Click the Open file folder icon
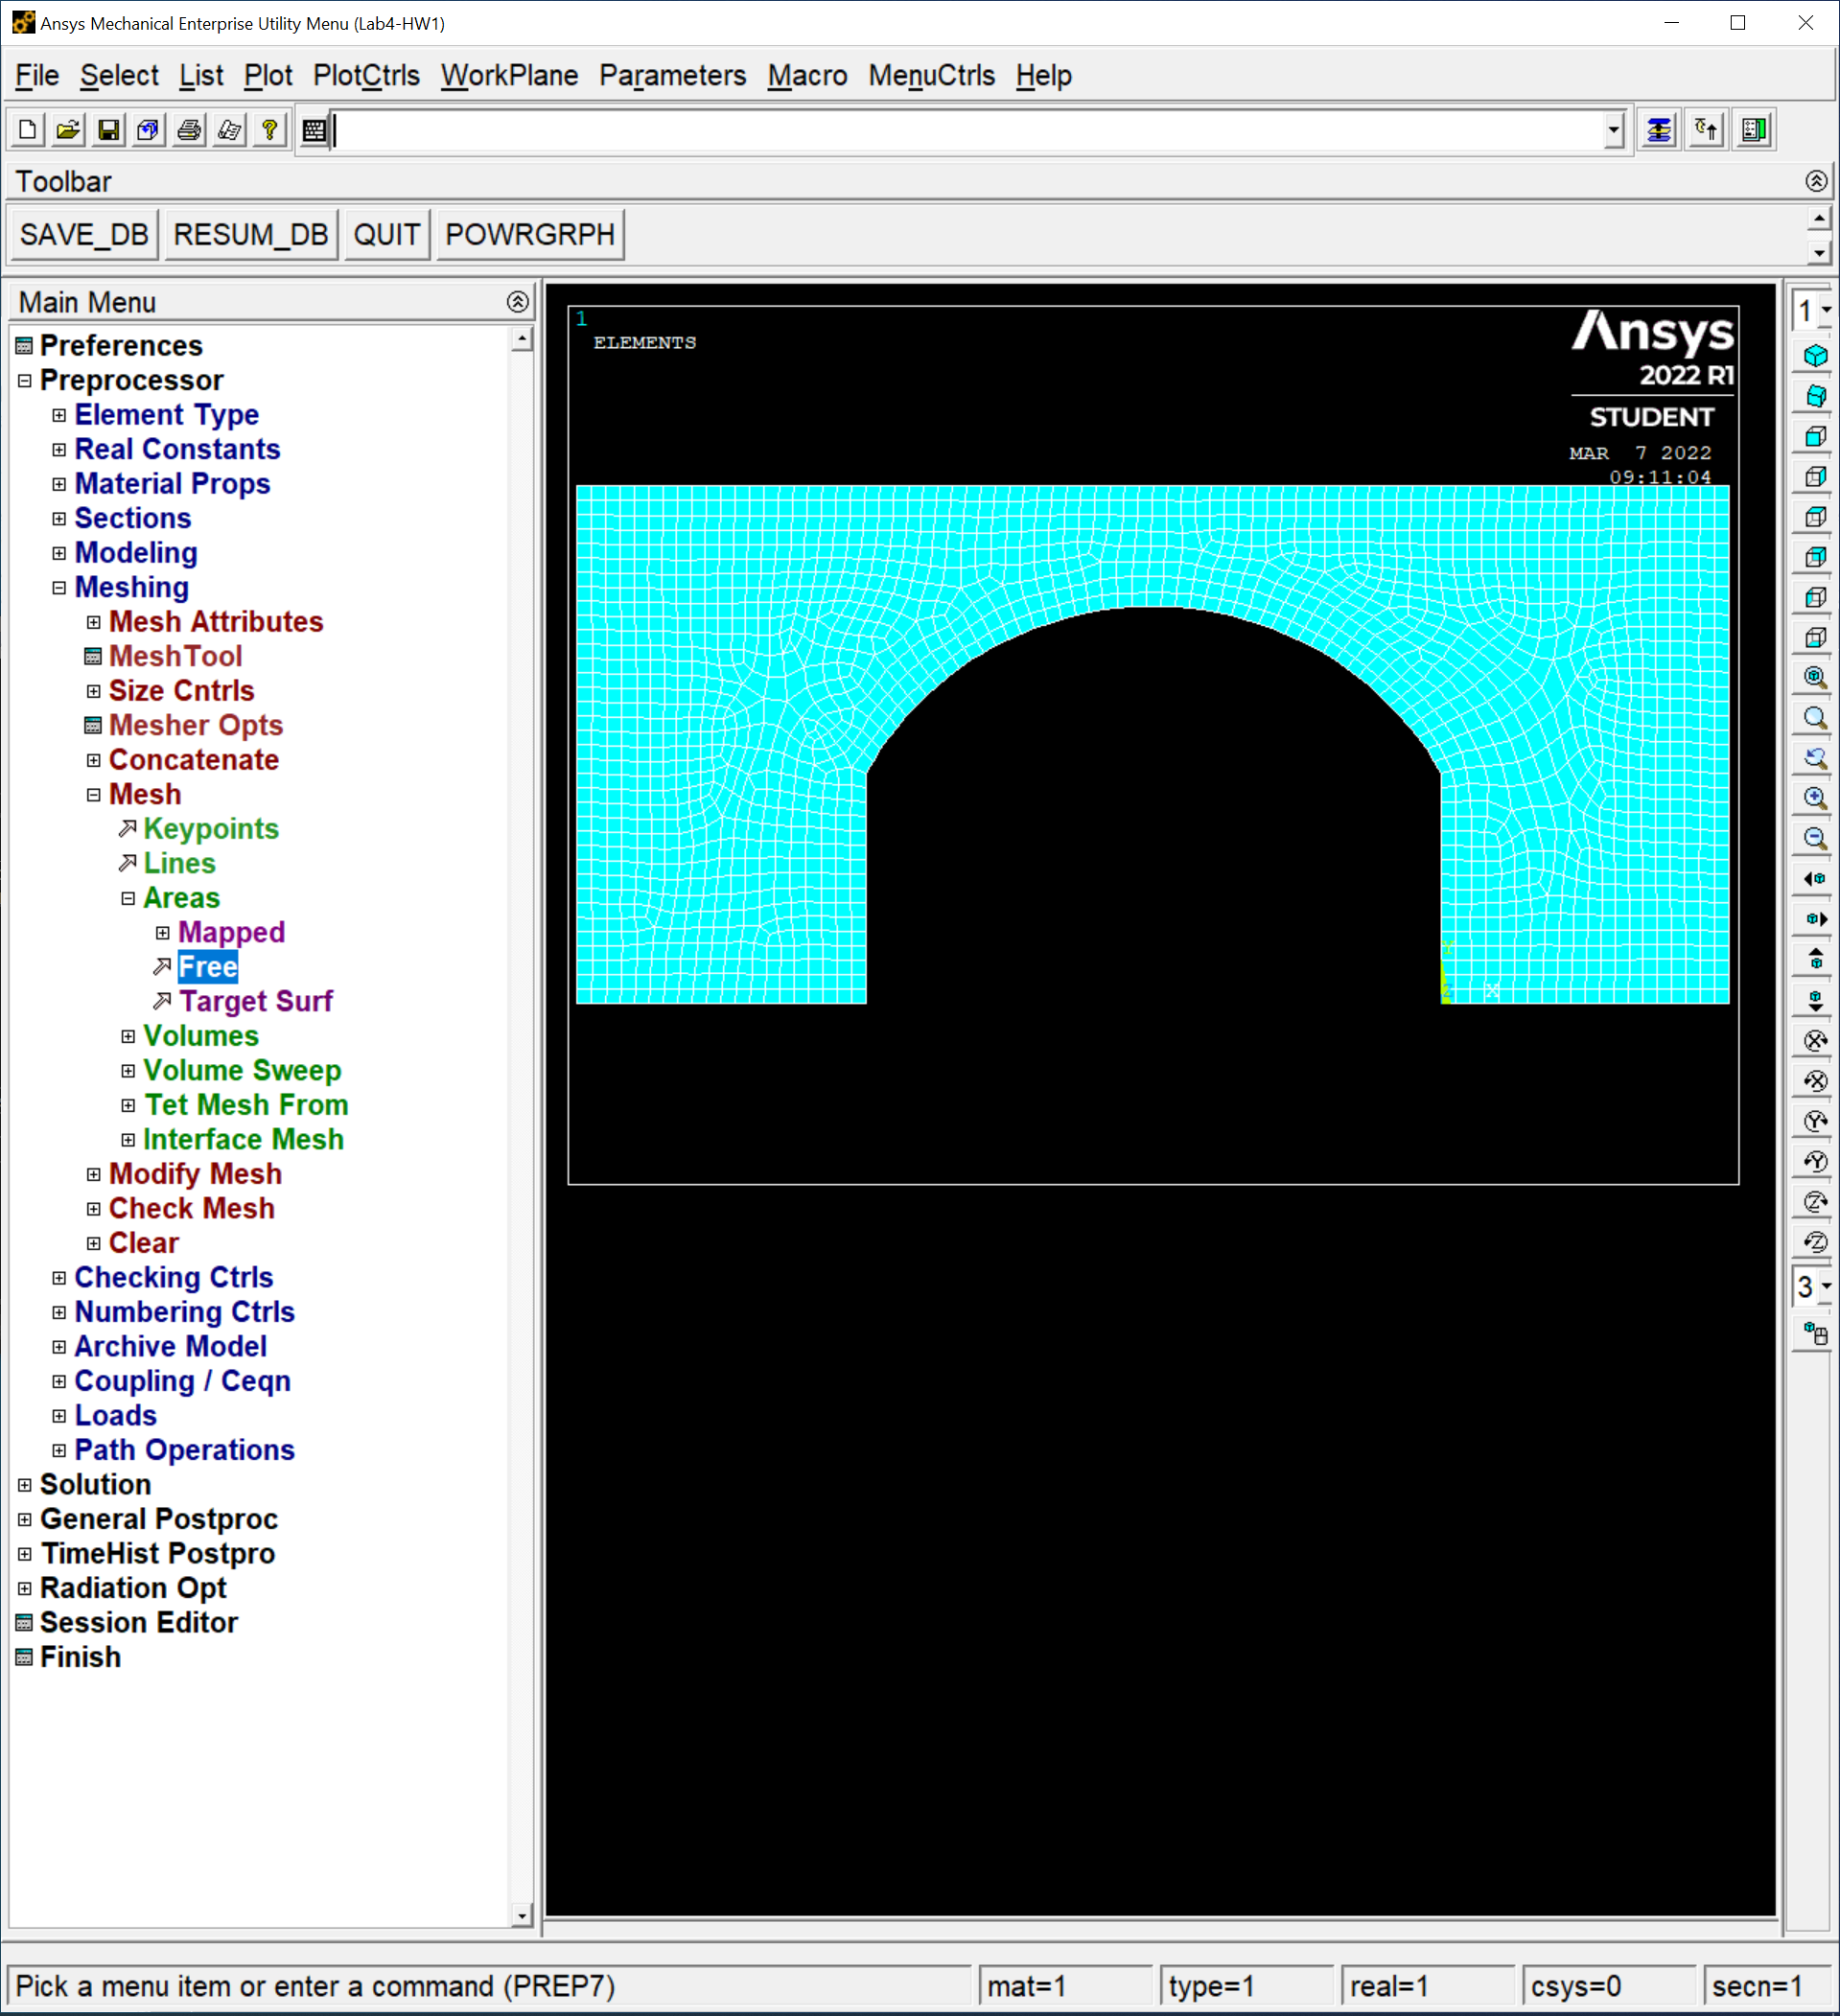This screenshot has height=2016, width=1840. click(68, 130)
